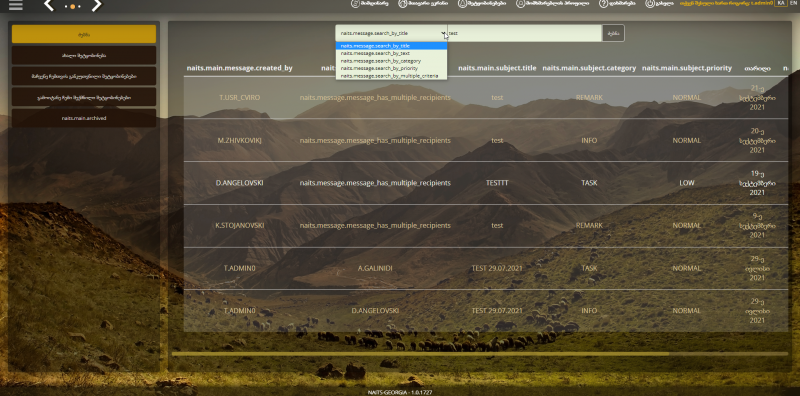
Task: Click the gold highlighted button in left sidebar
Action: tap(84, 34)
